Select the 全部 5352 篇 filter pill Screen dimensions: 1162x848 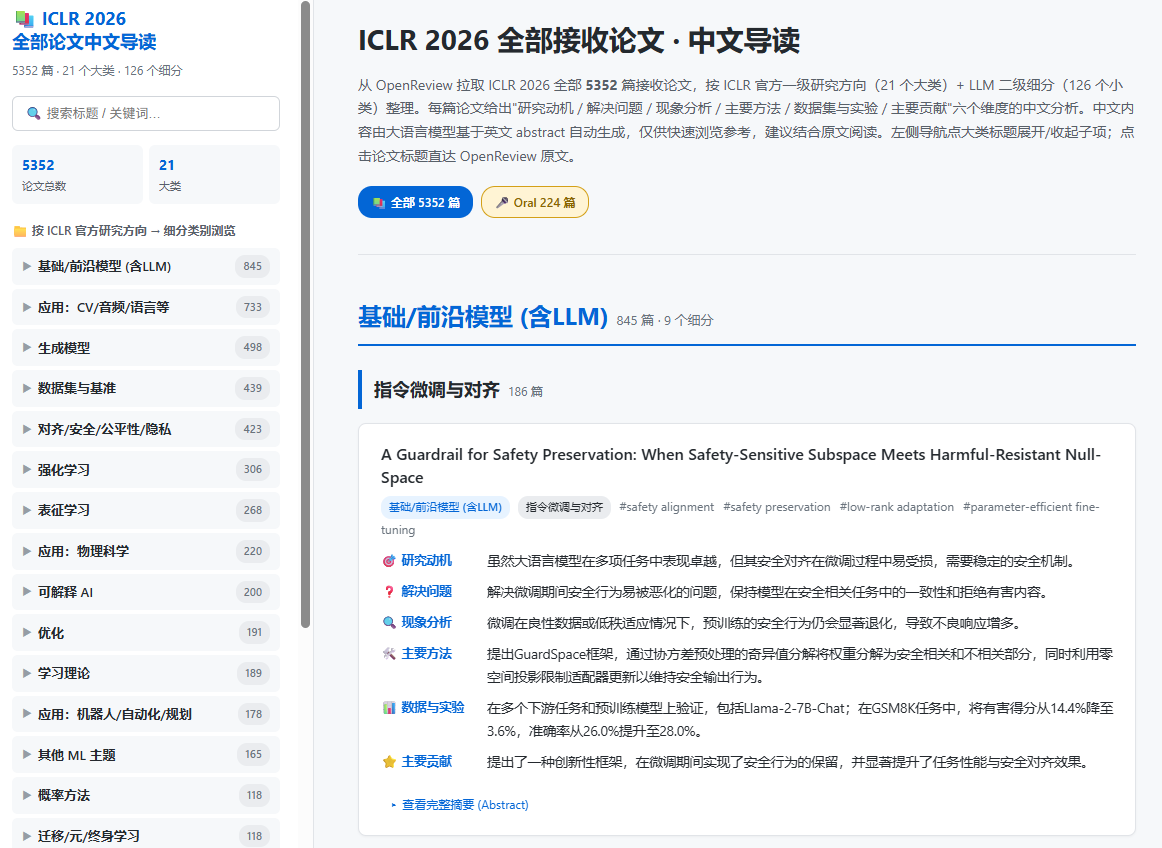(x=415, y=202)
